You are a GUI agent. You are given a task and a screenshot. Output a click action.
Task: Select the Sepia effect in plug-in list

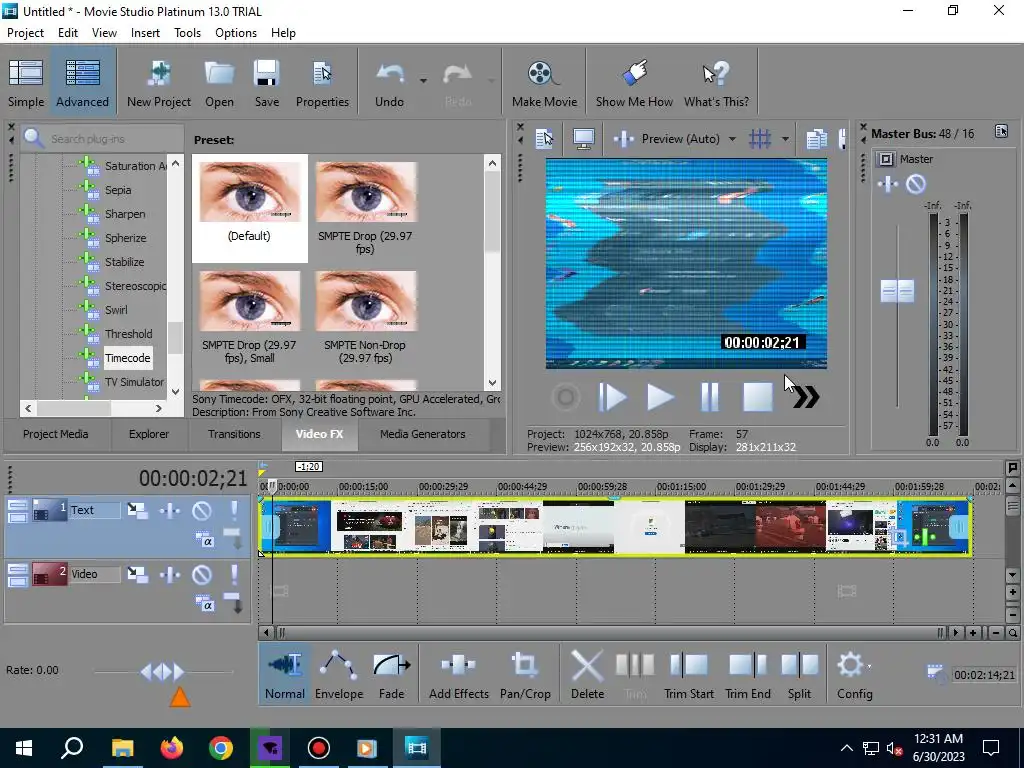118,190
